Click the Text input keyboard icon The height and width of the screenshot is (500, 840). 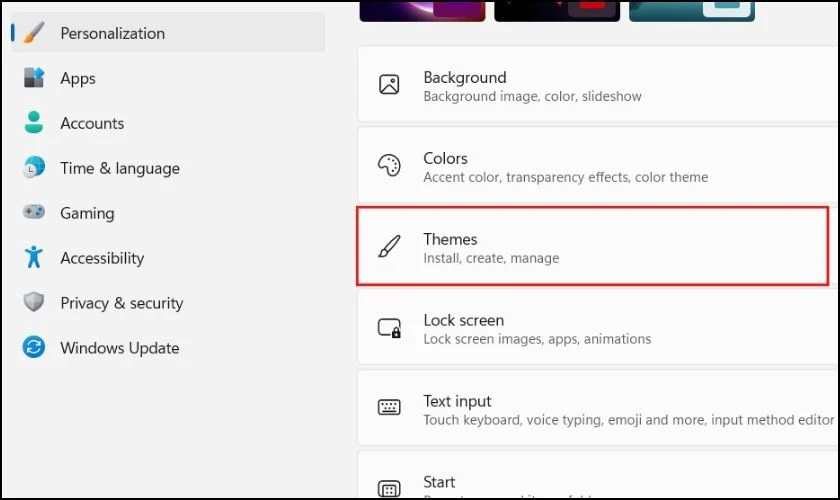coord(389,408)
